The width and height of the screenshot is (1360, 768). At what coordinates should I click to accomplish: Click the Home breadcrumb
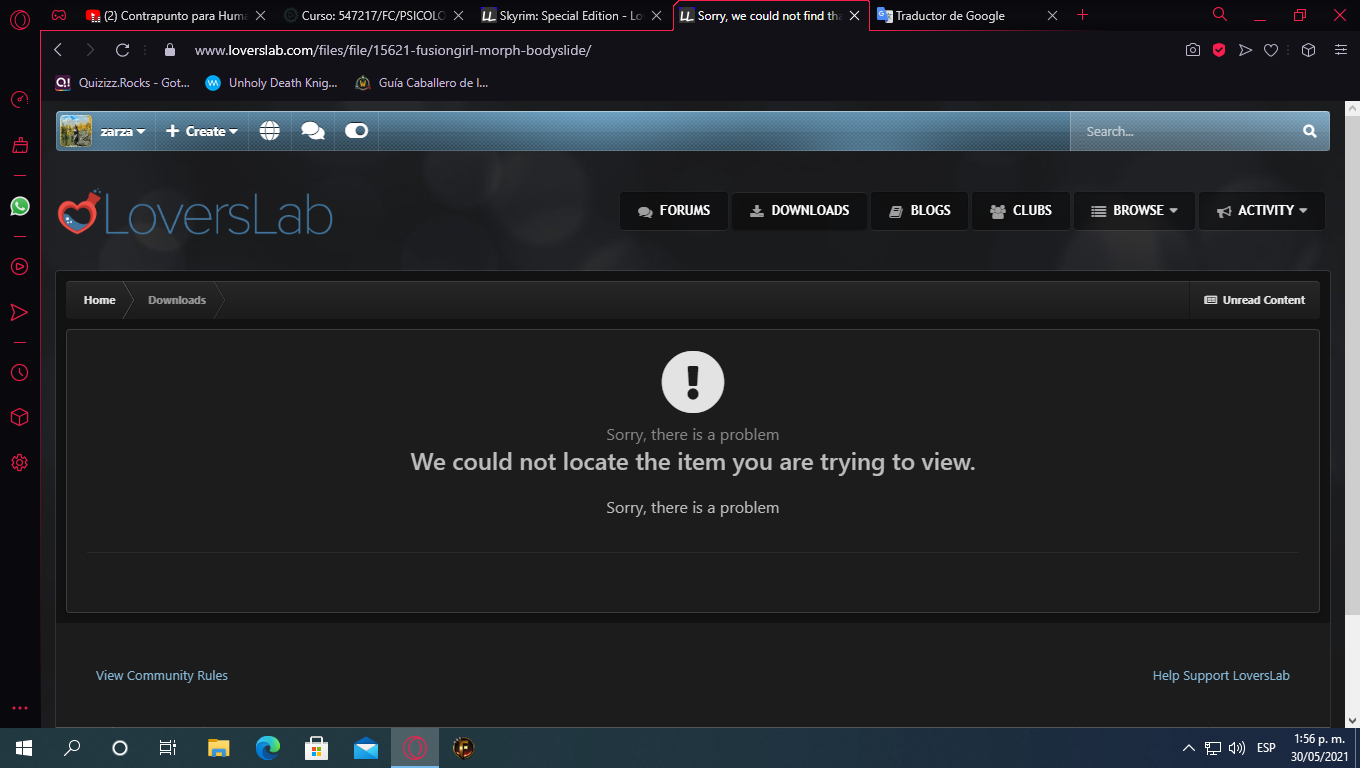[99, 300]
